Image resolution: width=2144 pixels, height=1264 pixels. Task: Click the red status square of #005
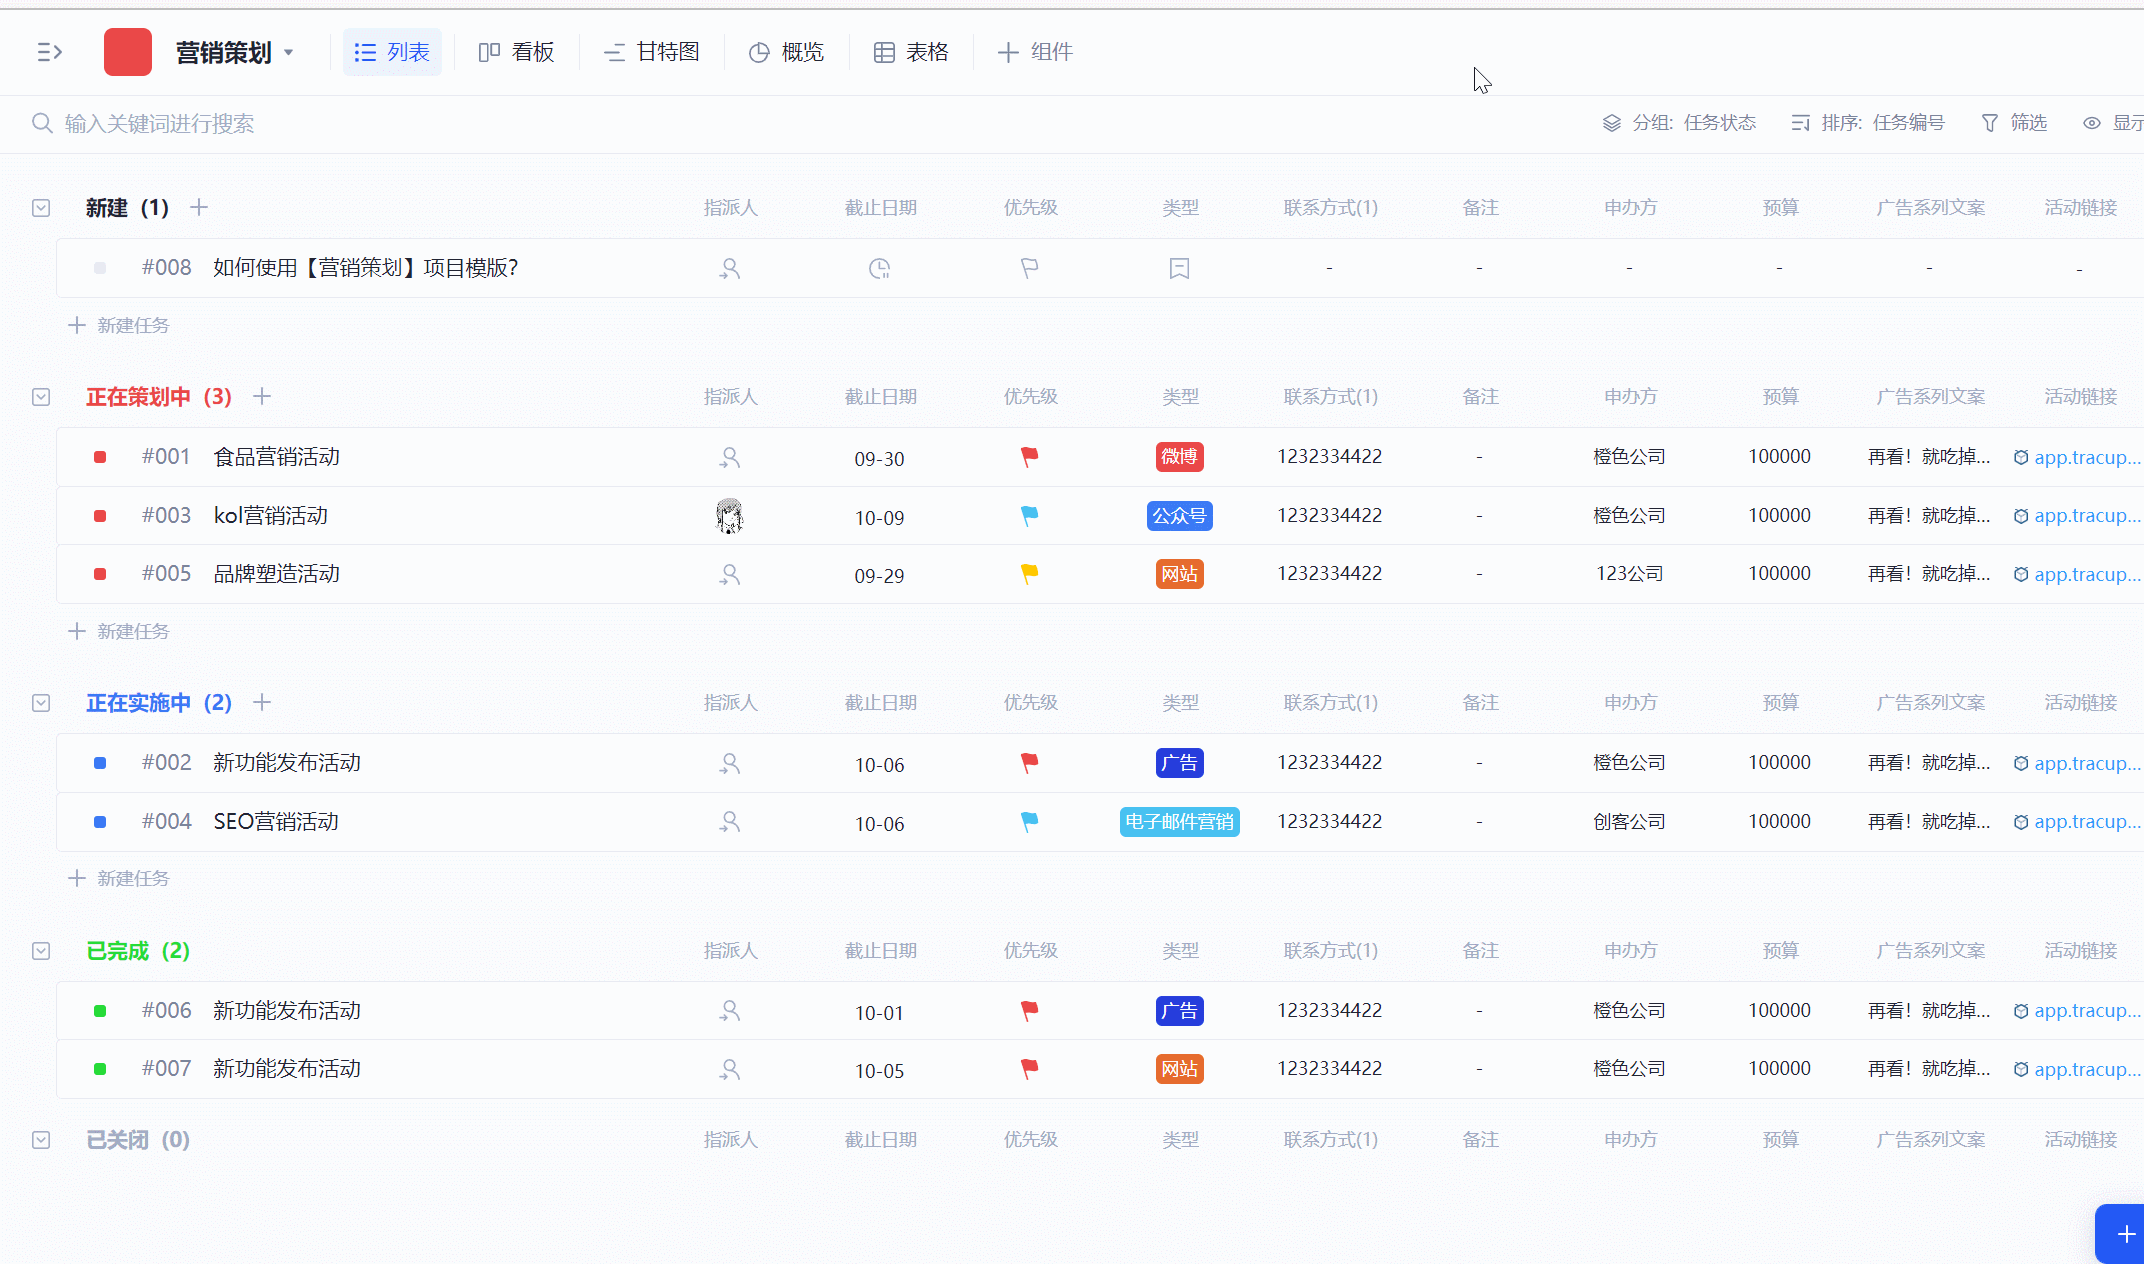tap(100, 574)
